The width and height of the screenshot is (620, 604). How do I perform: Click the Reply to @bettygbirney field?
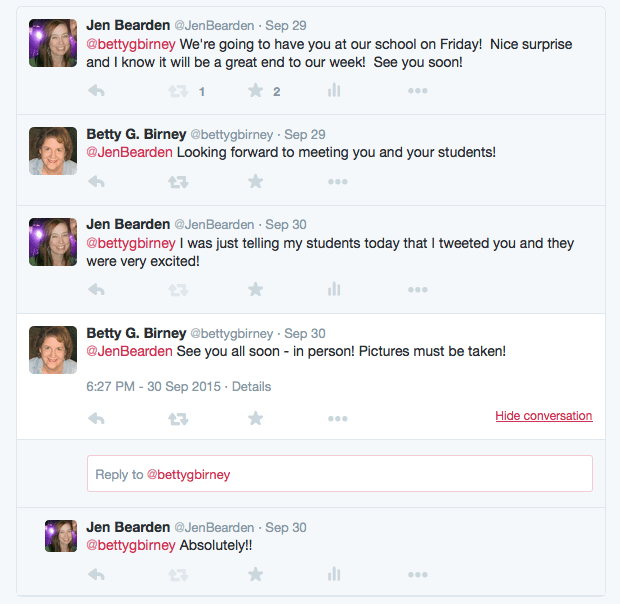pyautogui.click(x=339, y=474)
